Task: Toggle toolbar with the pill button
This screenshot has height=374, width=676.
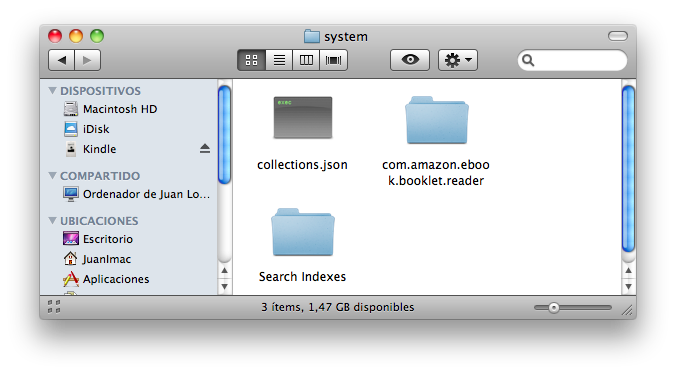Action: coord(618,36)
